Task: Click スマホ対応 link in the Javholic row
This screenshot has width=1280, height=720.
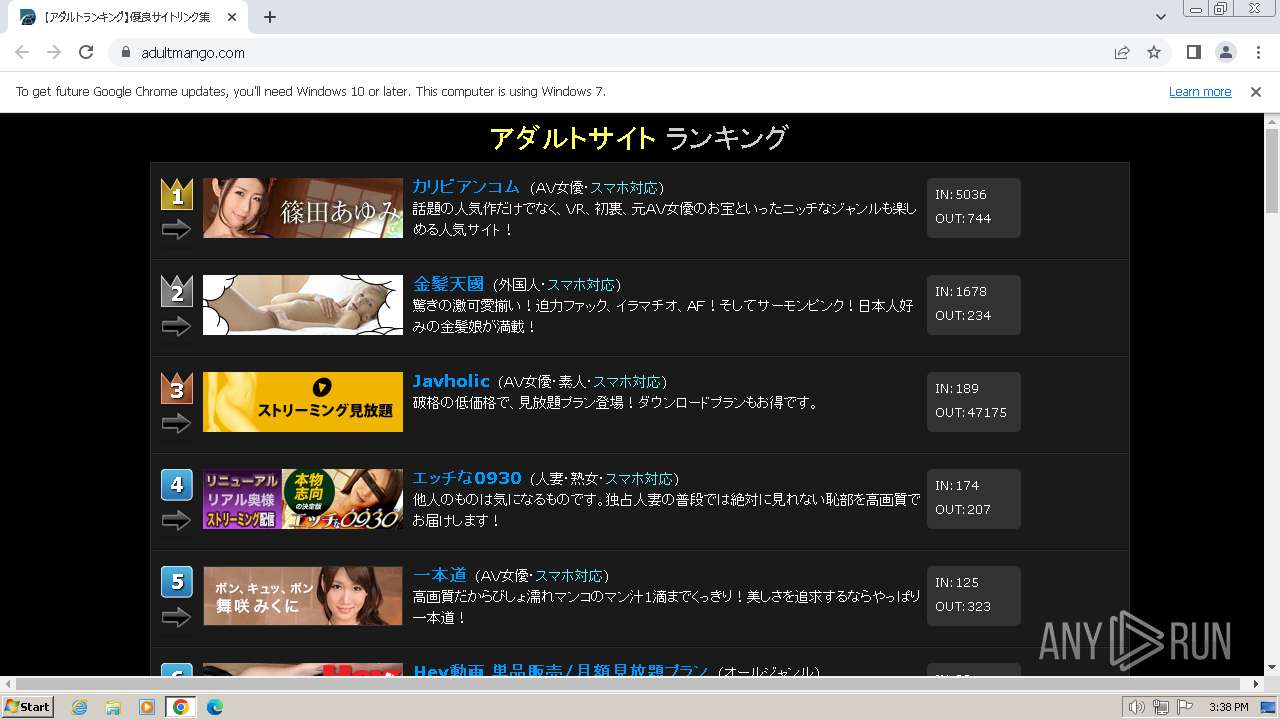Action: (627, 382)
